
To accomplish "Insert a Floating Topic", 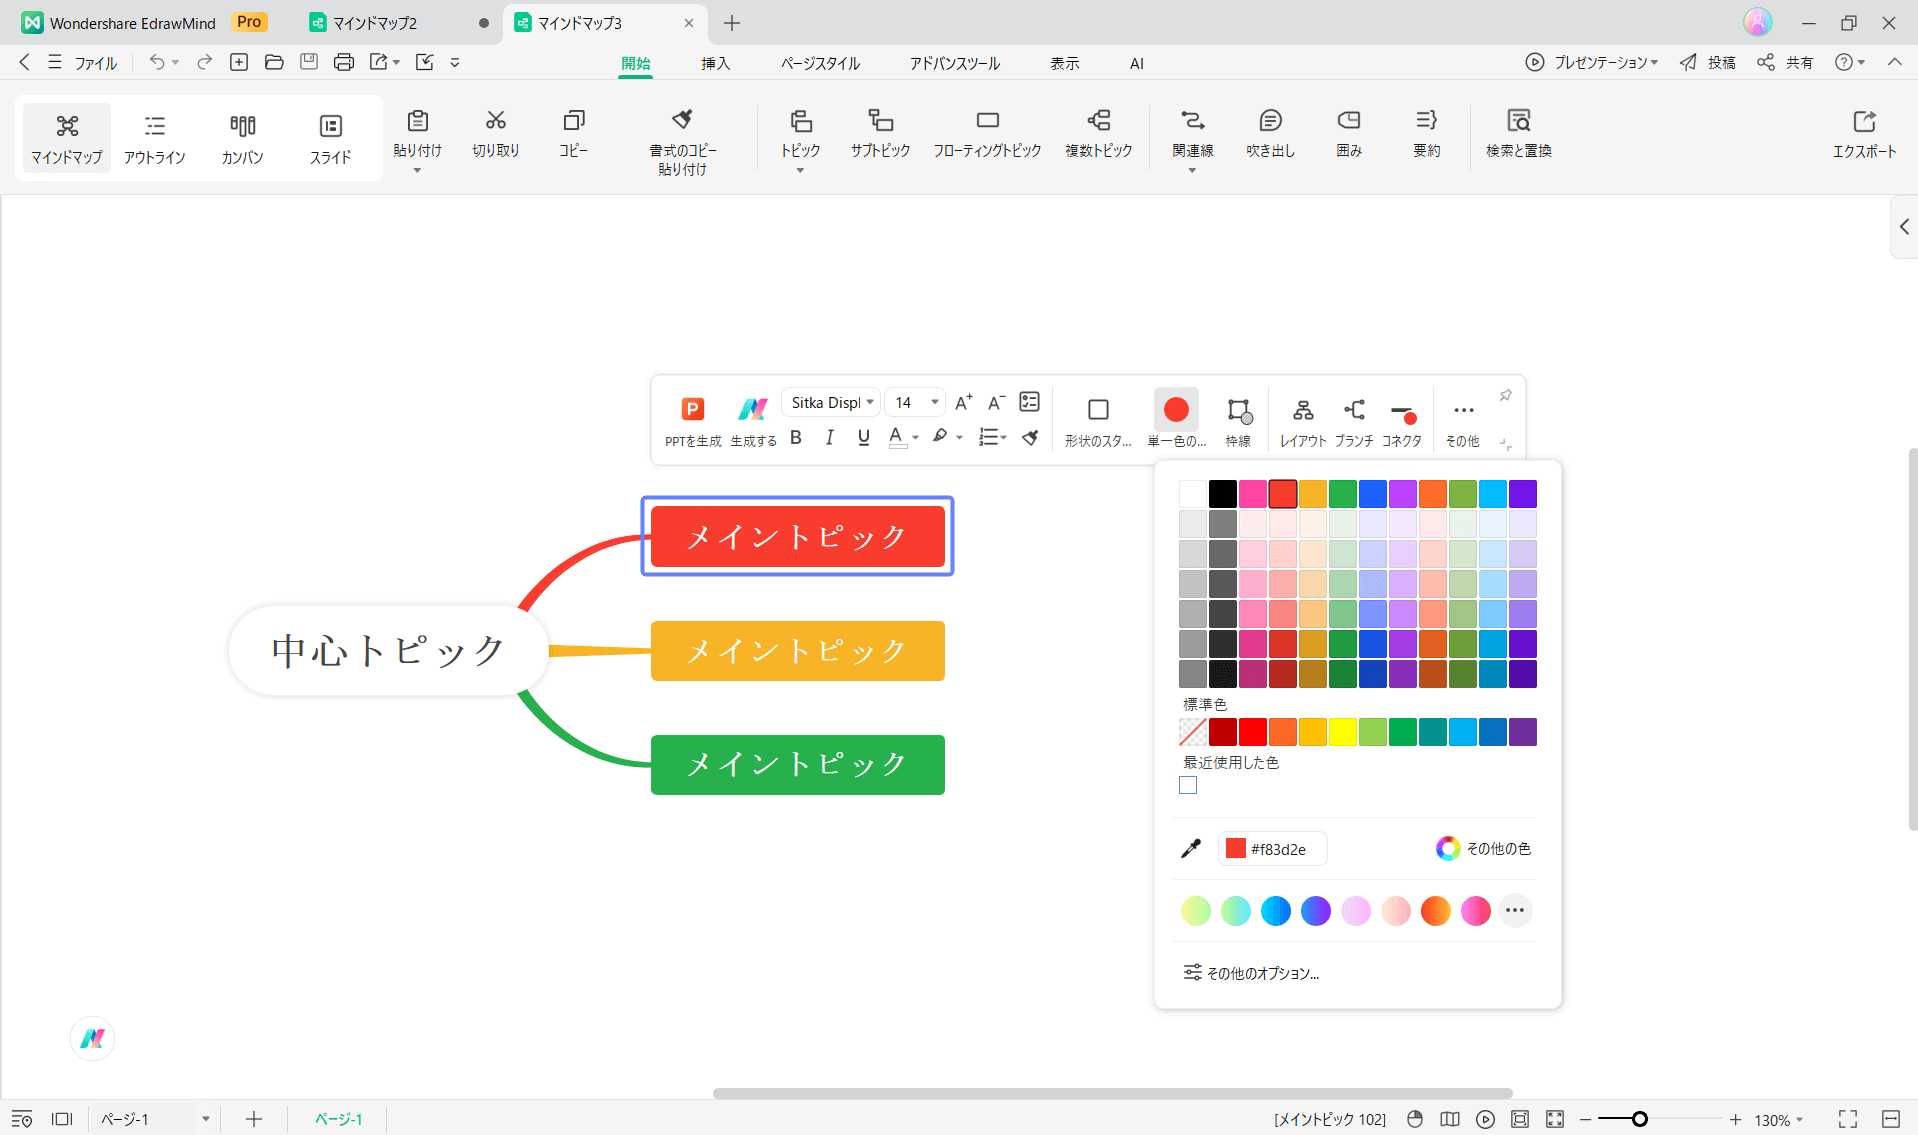I will (987, 134).
